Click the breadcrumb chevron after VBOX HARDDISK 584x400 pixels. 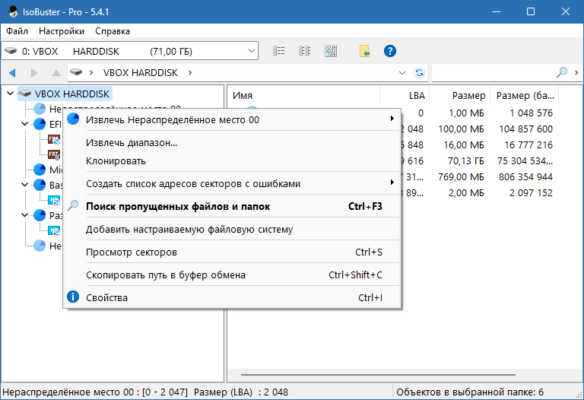pos(190,73)
